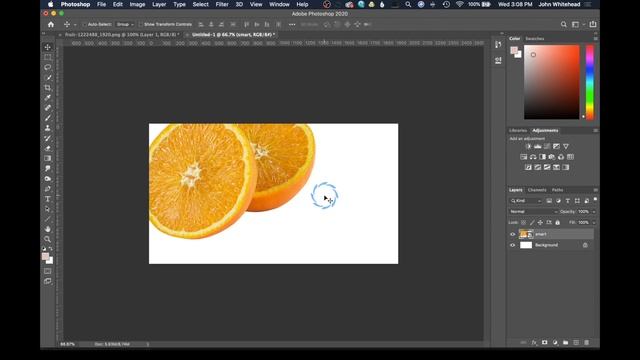Open Color panel options menu
The height and width of the screenshot is (360, 640).
(x=596, y=39)
